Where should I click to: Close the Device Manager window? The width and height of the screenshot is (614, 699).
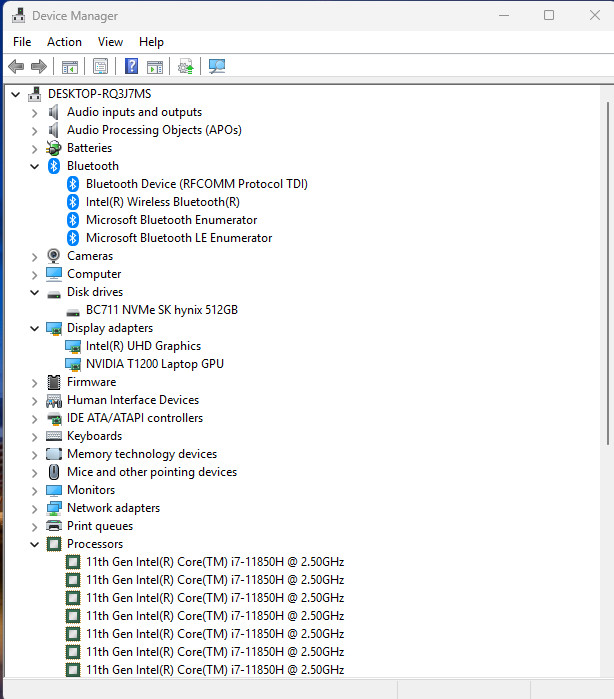[594, 16]
